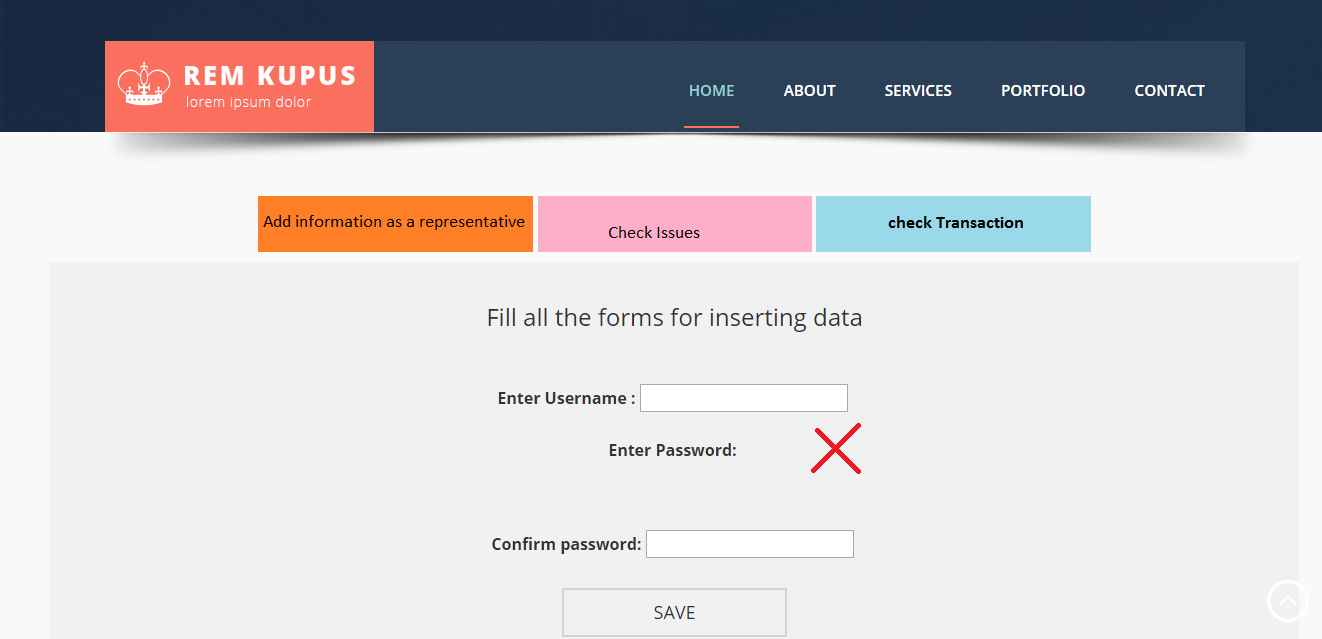The height and width of the screenshot is (639, 1322).
Task: Click the SAVE button
Action: point(674,612)
